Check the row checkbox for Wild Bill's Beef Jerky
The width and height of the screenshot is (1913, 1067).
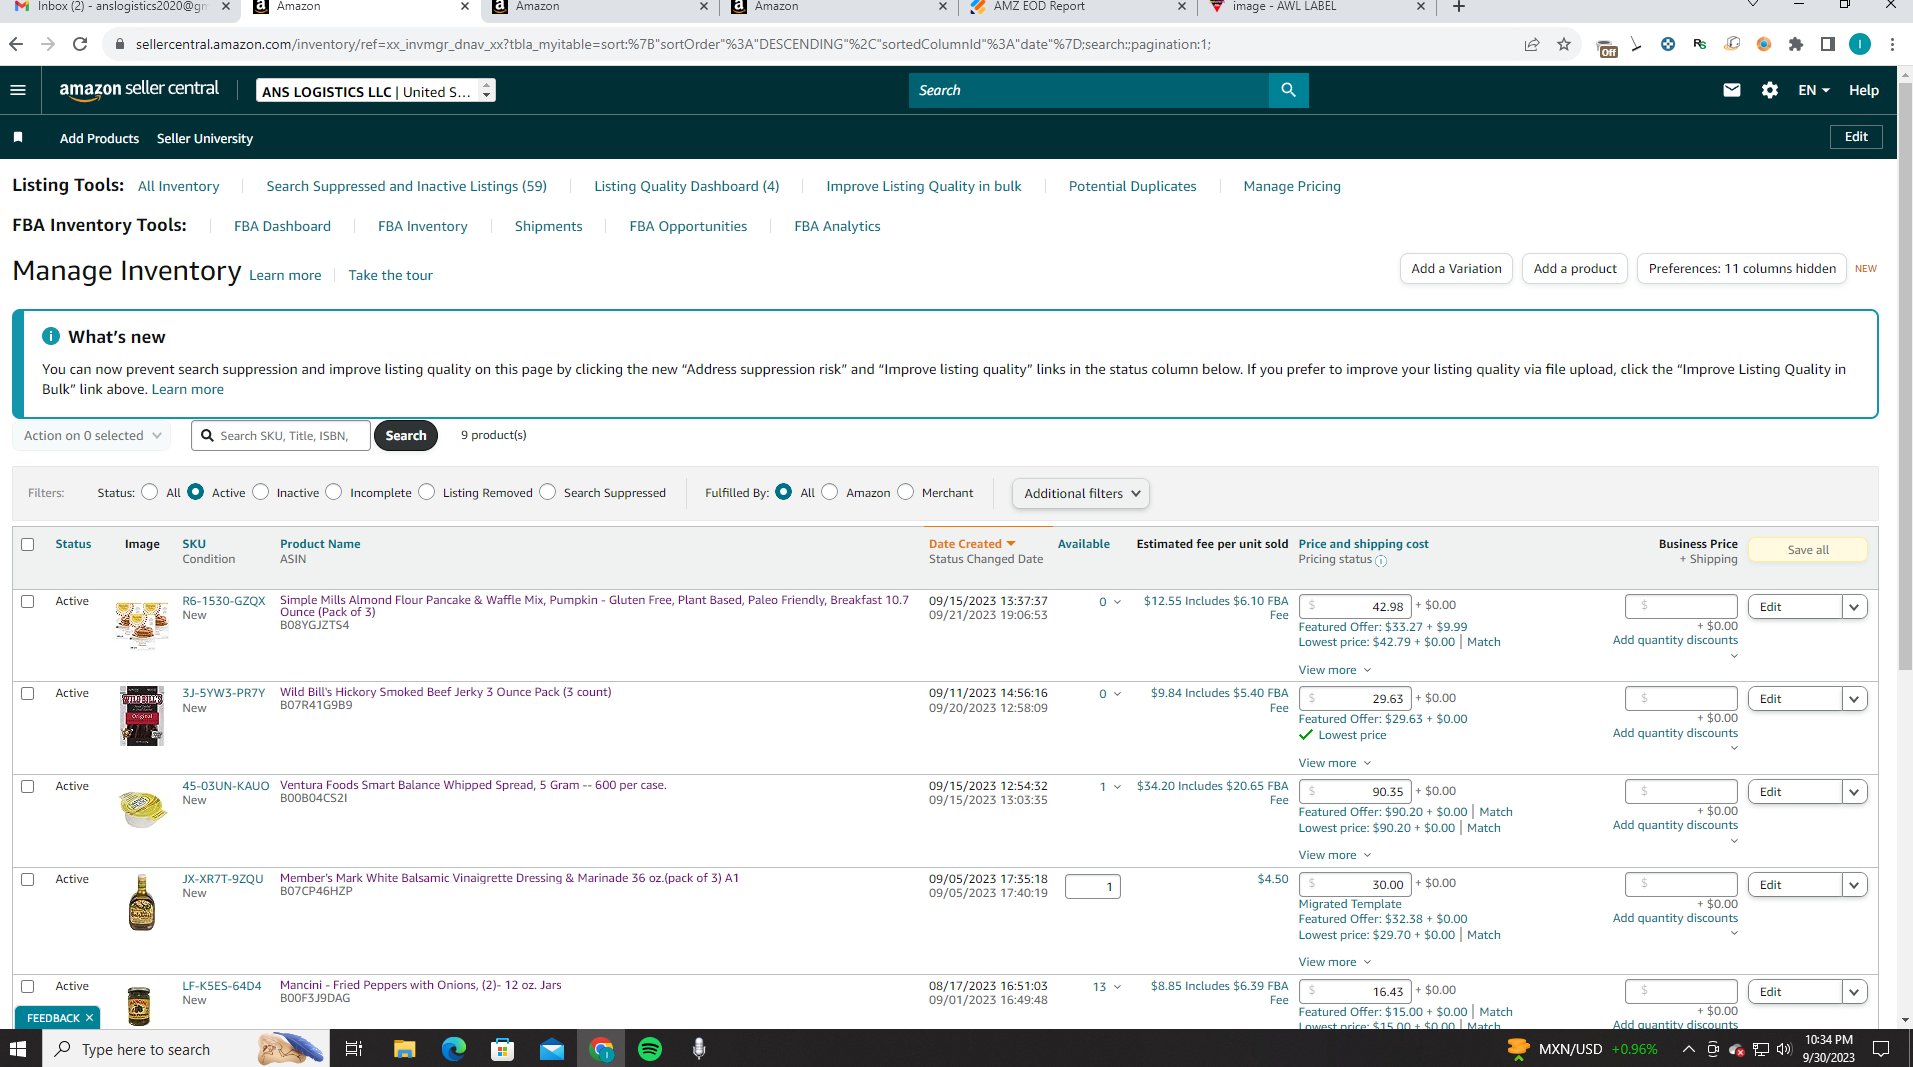(28, 694)
